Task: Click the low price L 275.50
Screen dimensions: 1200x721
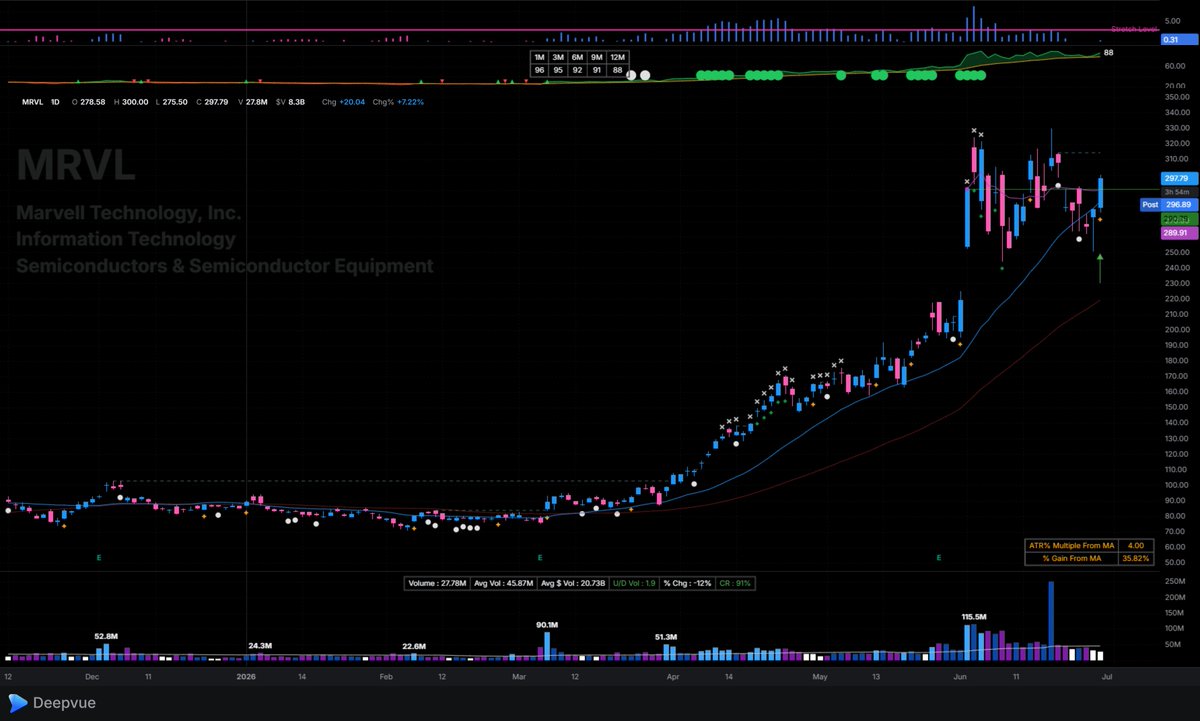Action: pos(172,101)
